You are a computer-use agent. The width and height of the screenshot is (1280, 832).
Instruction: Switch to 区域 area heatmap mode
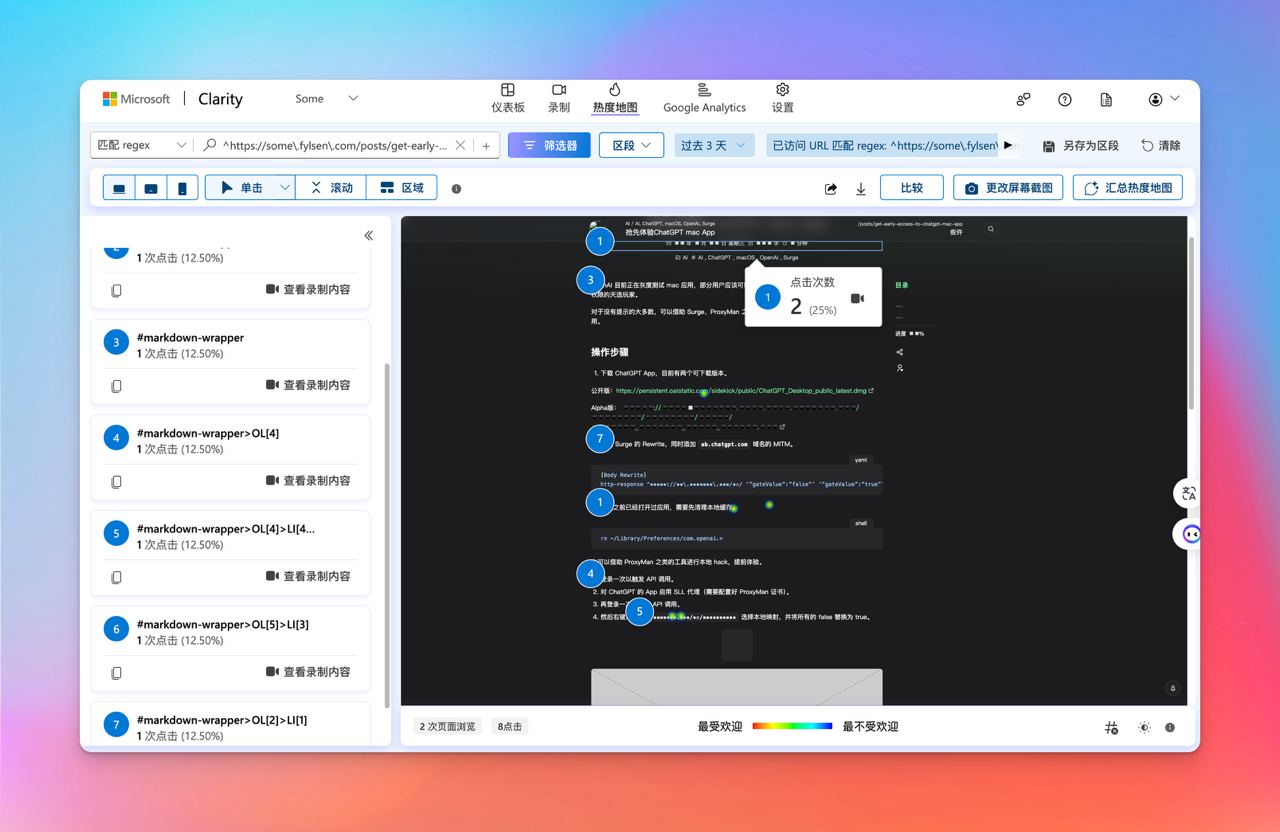(401, 187)
